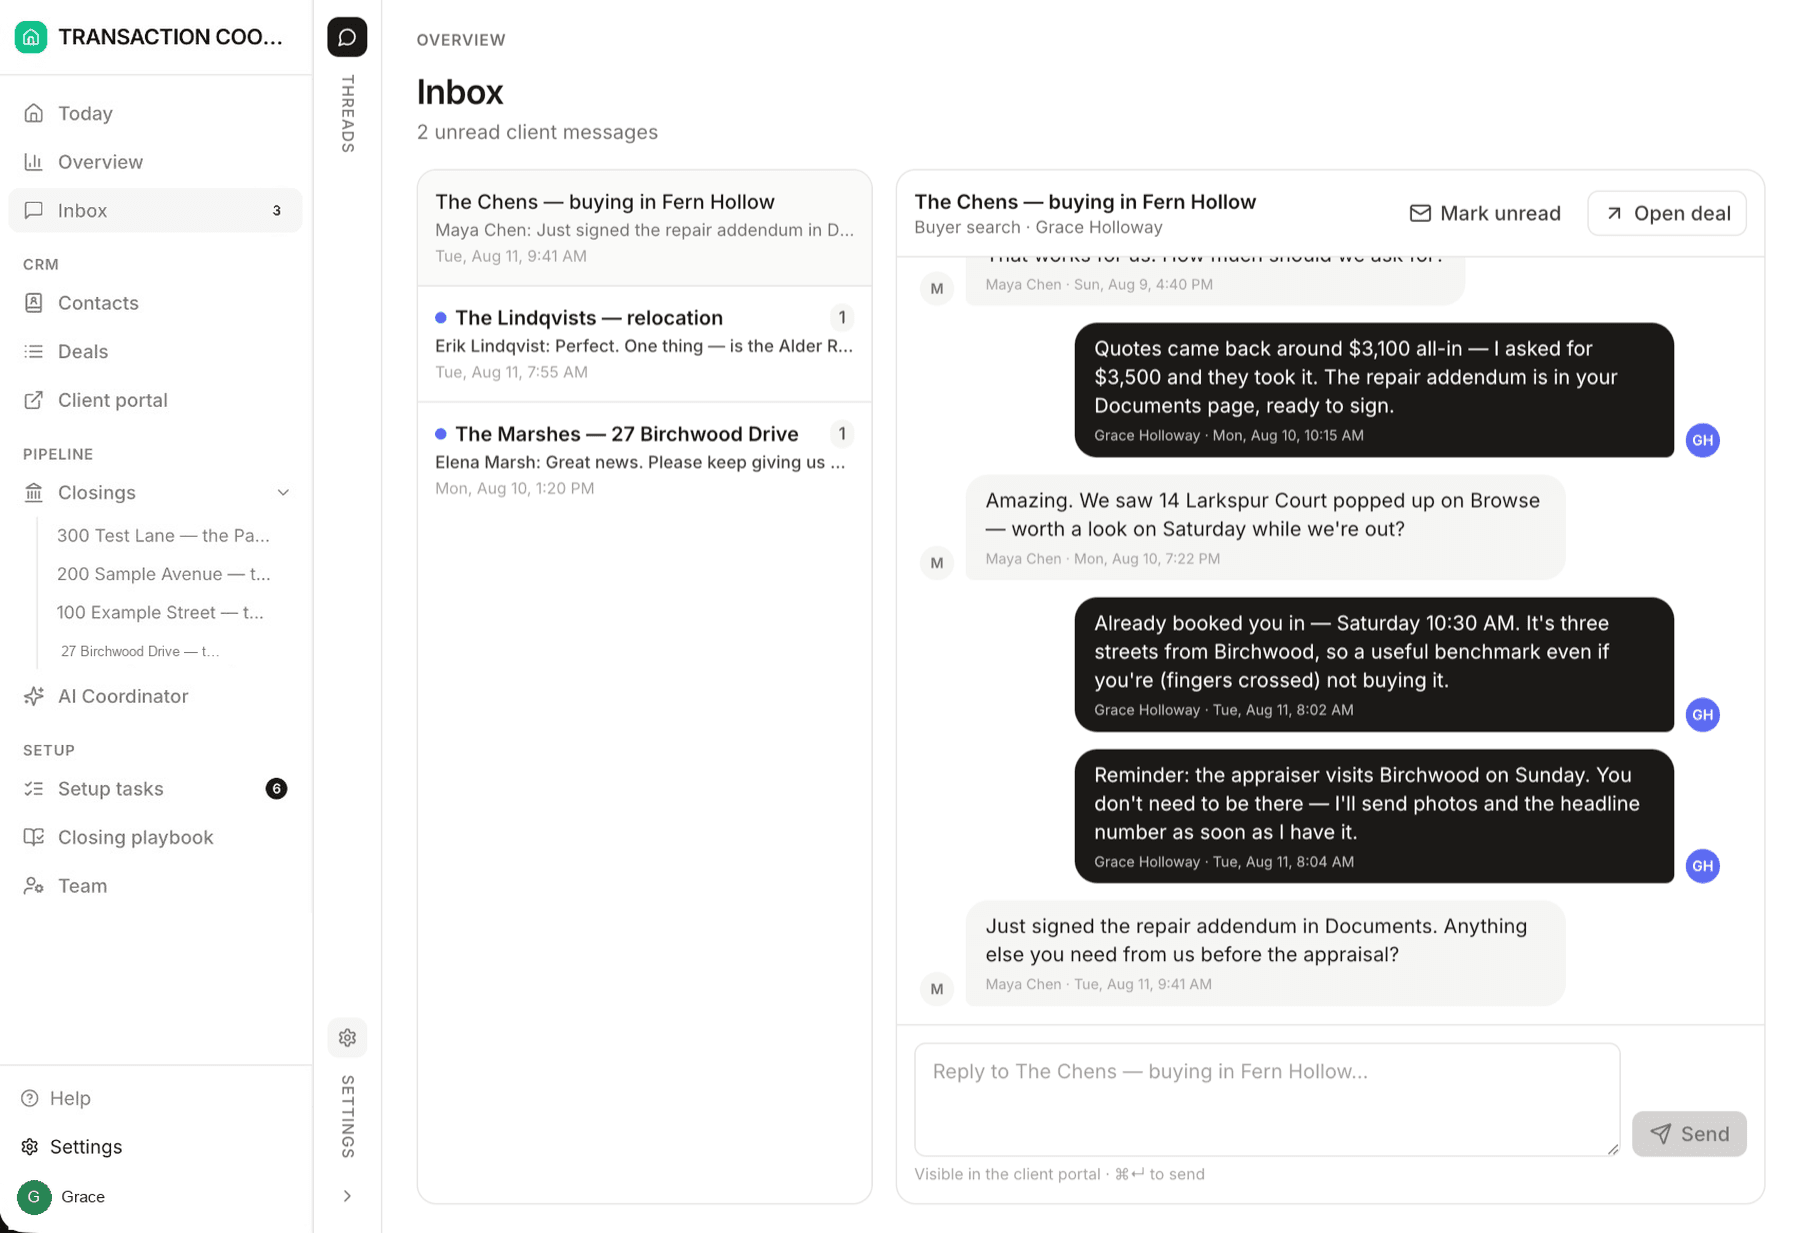Open the Deals list
The width and height of the screenshot is (1800, 1233).
tap(155, 352)
